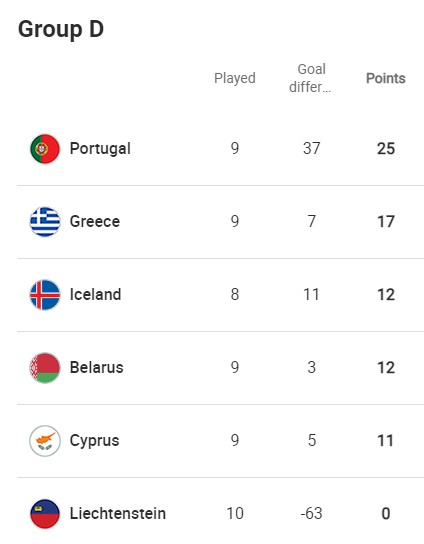Click the Points column header
This screenshot has width=424, height=544.
(385, 78)
